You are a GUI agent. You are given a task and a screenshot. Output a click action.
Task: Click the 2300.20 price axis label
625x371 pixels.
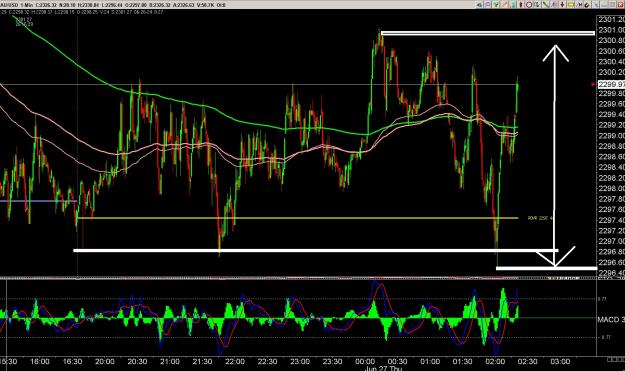611,72
